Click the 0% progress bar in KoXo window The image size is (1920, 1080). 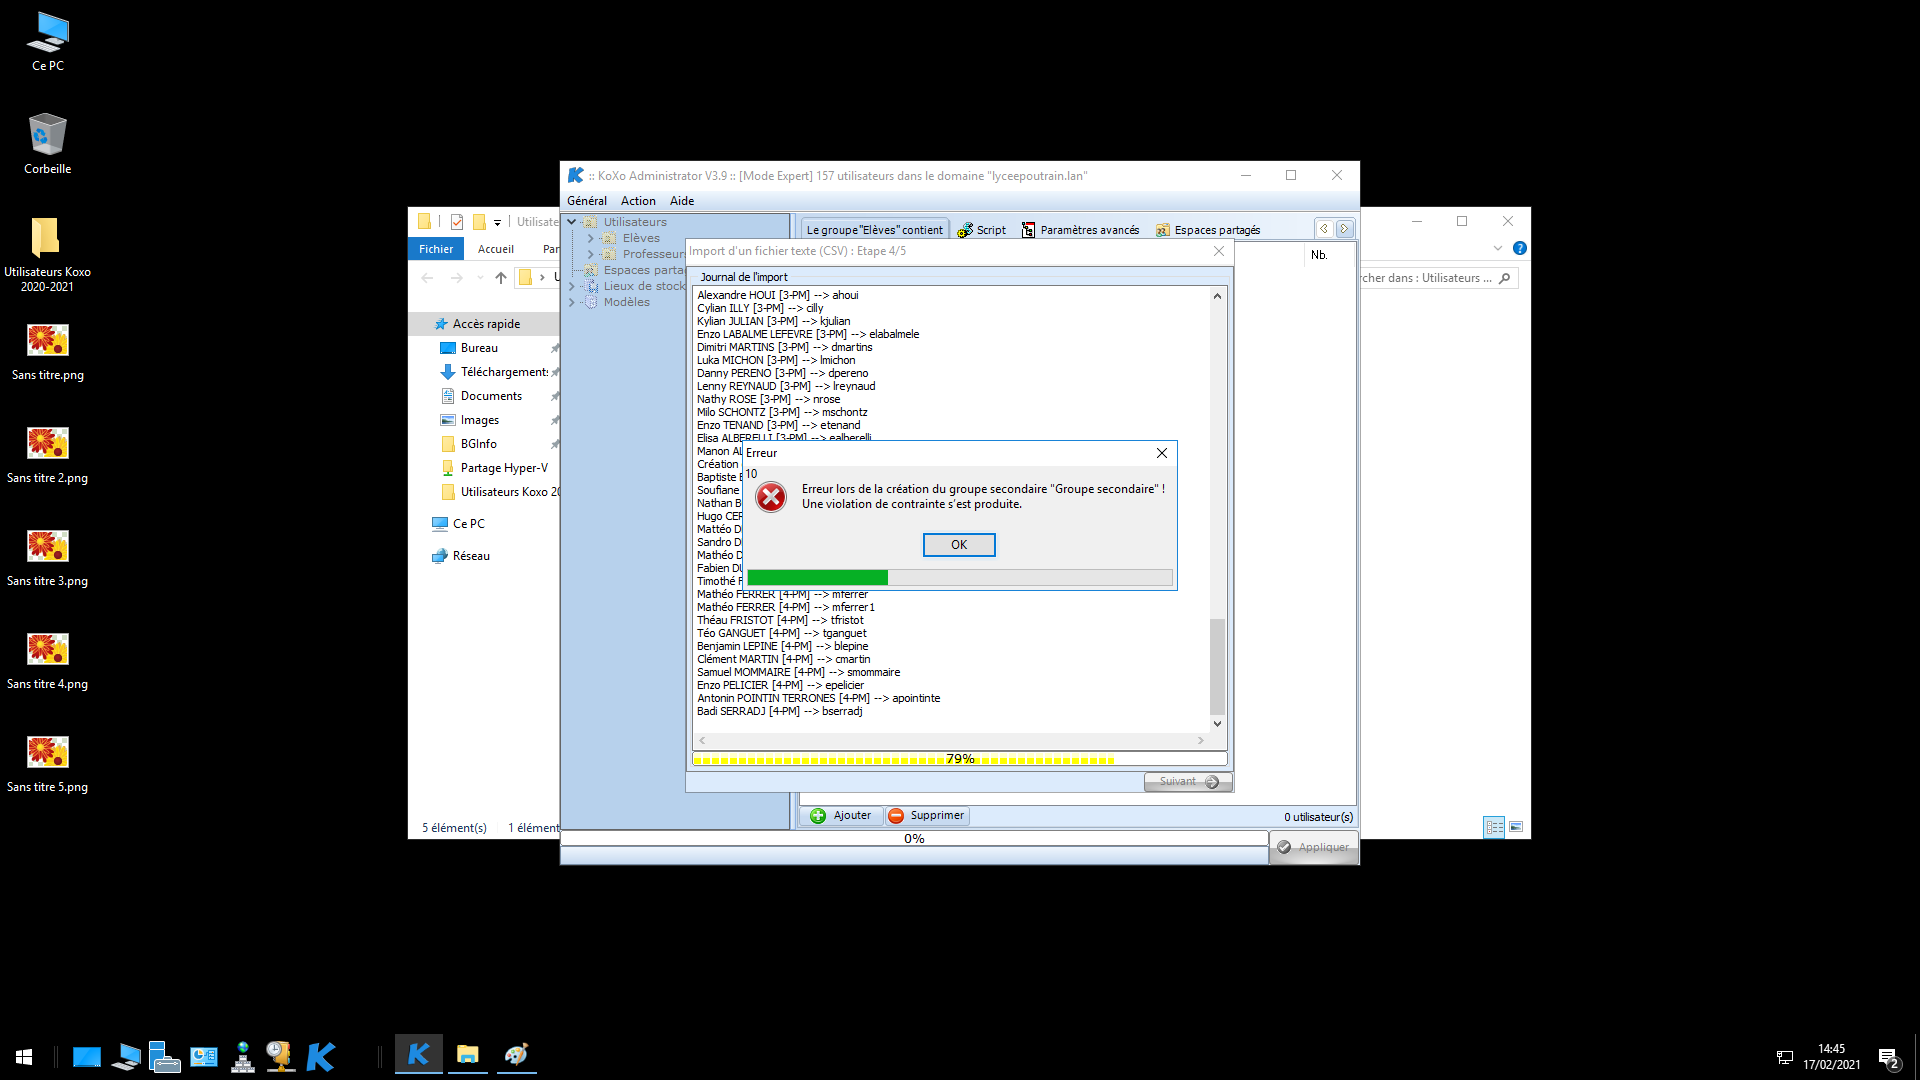click(x=914, y=839)
